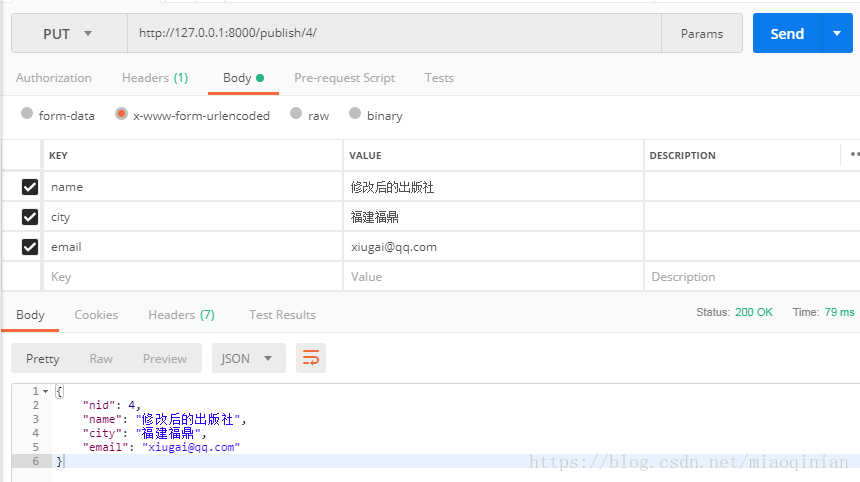Viewport: 860px width, 482px height.
Task: Click the empty Value placeholder field
Action: [493, 277]
